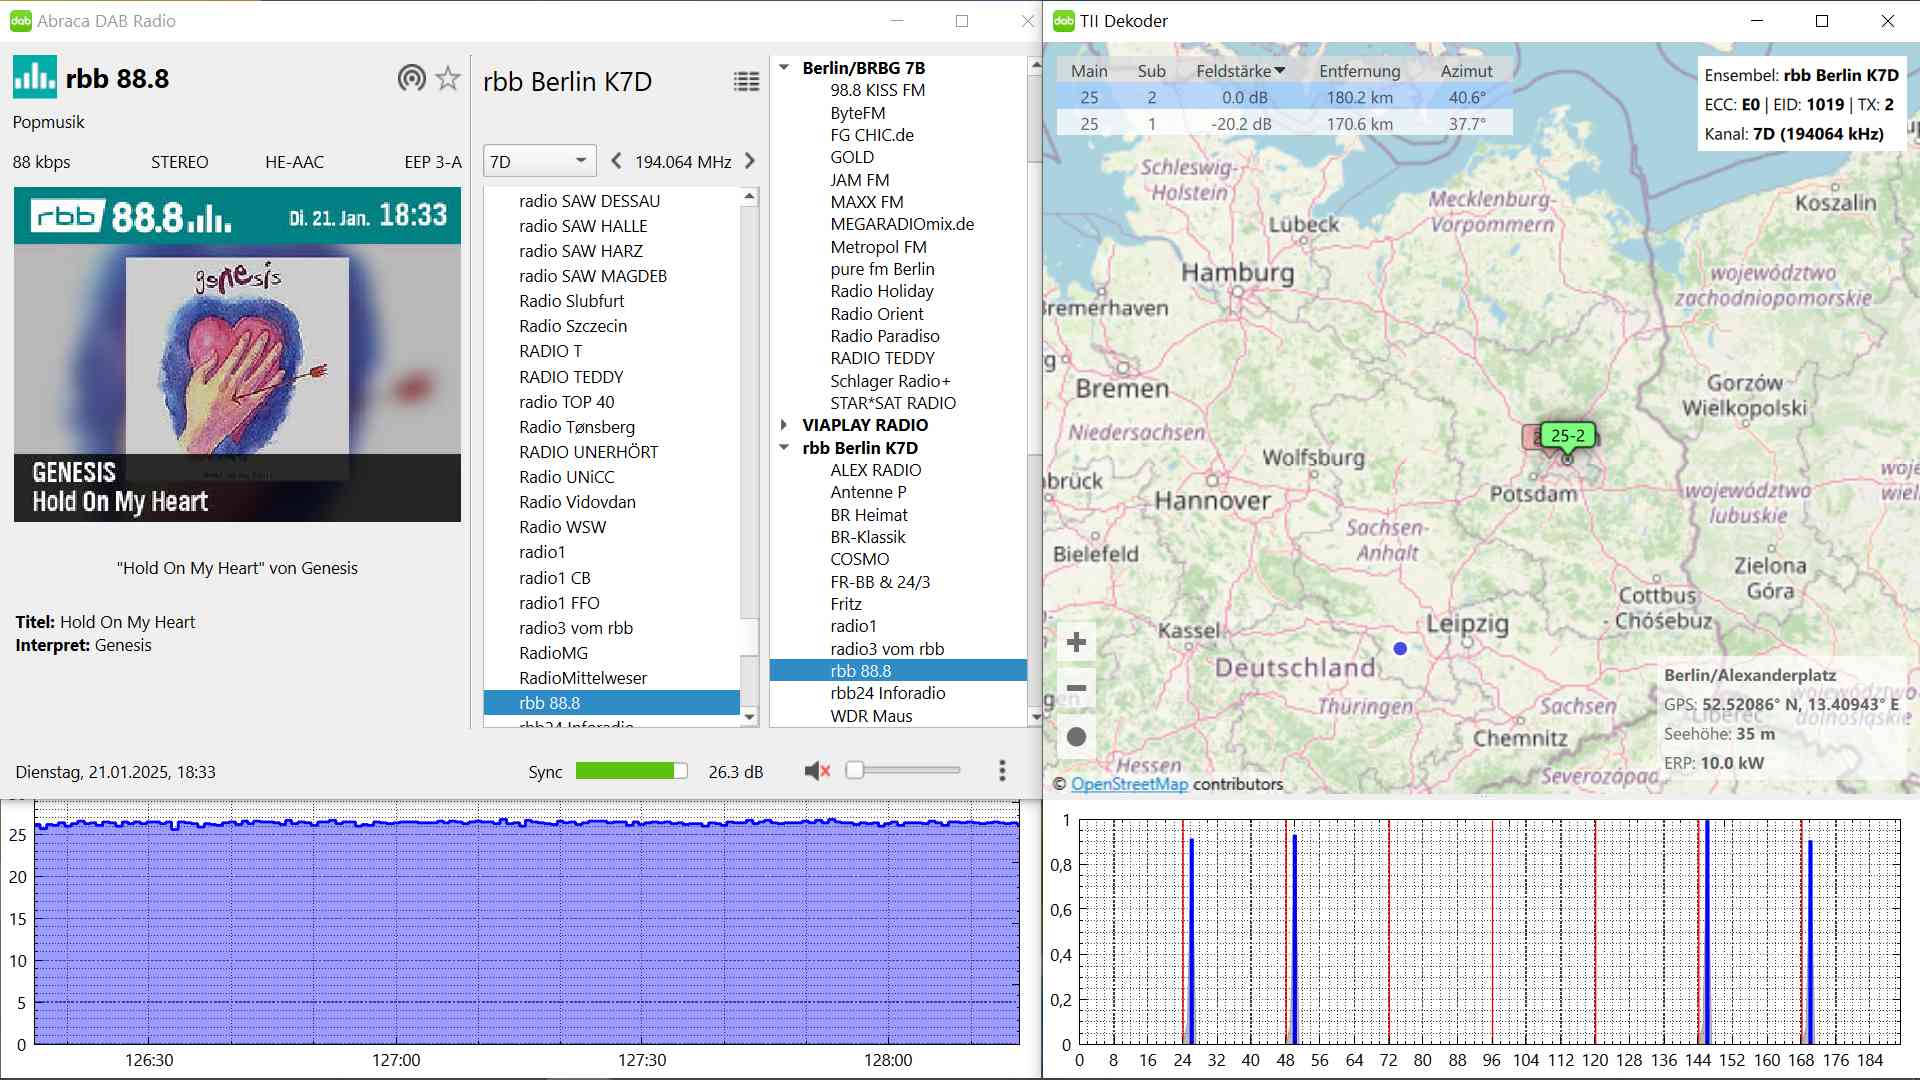Step to the previous channel frequency
The width and height of the screenshot is (1920, 1080).
click(616, 161)
